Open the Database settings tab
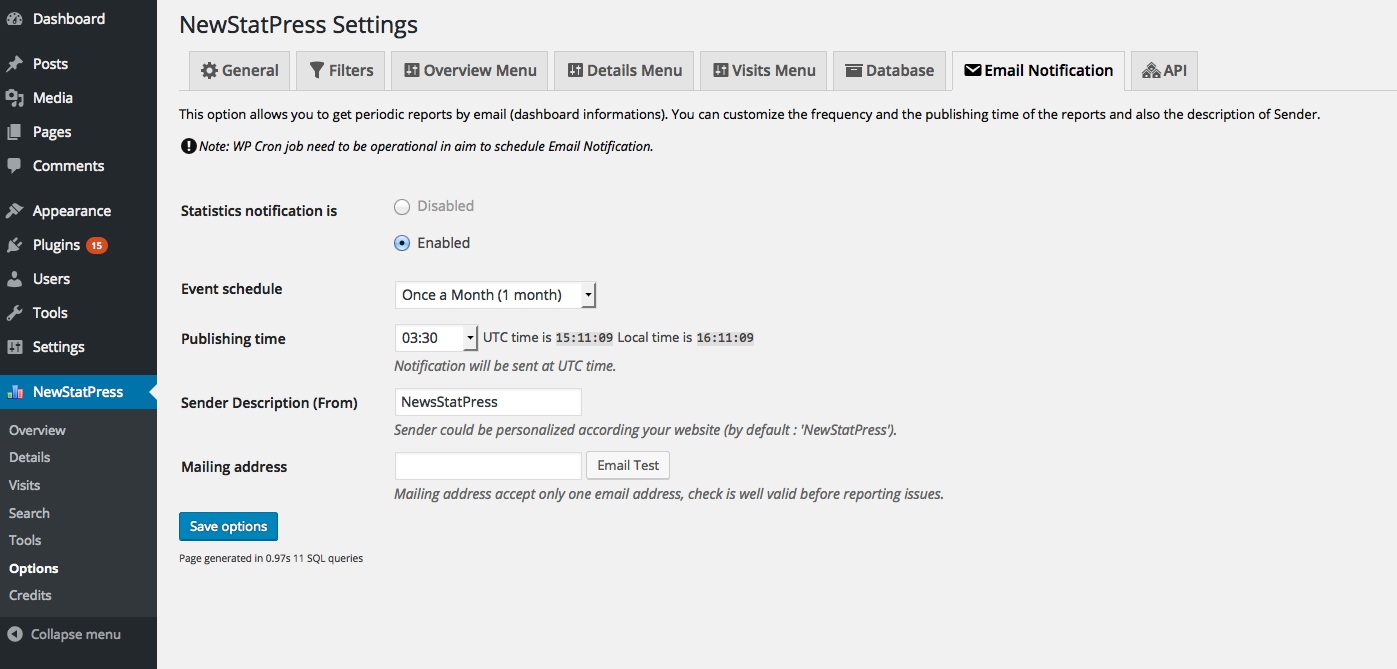This screenshot has height=669, width=1397. click(889, 71)
